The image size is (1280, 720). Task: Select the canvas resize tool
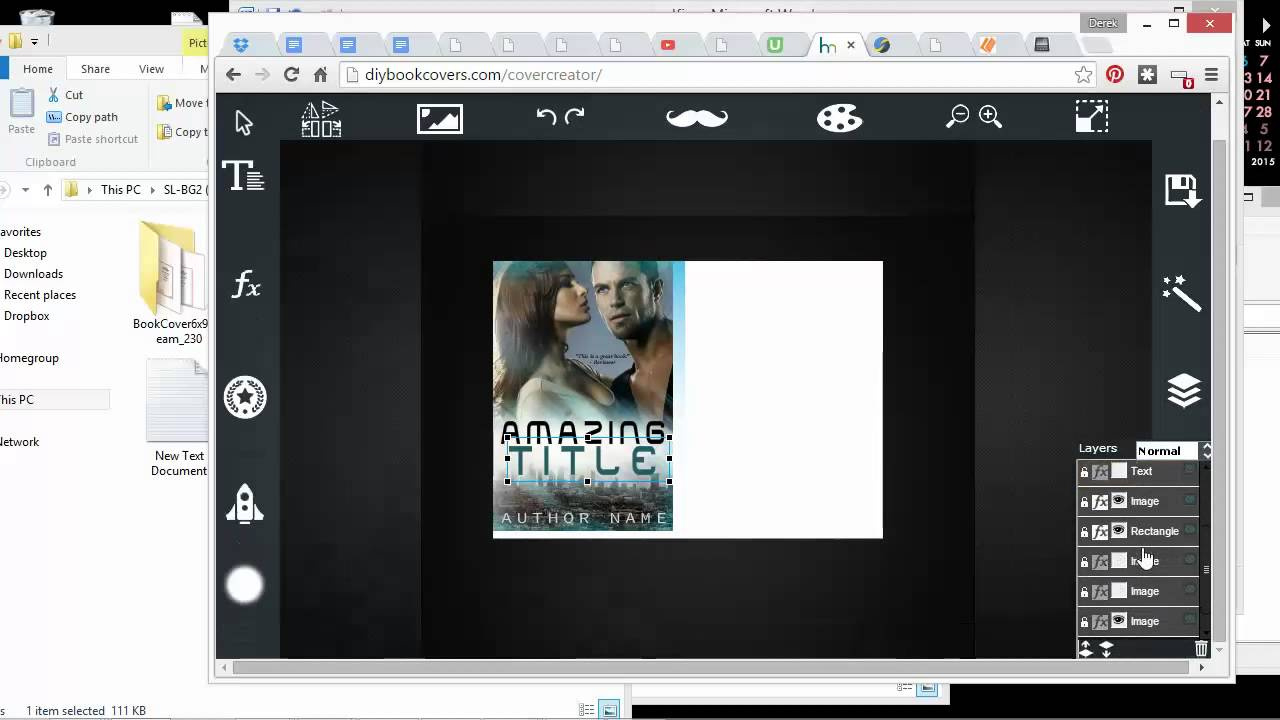[x=1092, y=116]
